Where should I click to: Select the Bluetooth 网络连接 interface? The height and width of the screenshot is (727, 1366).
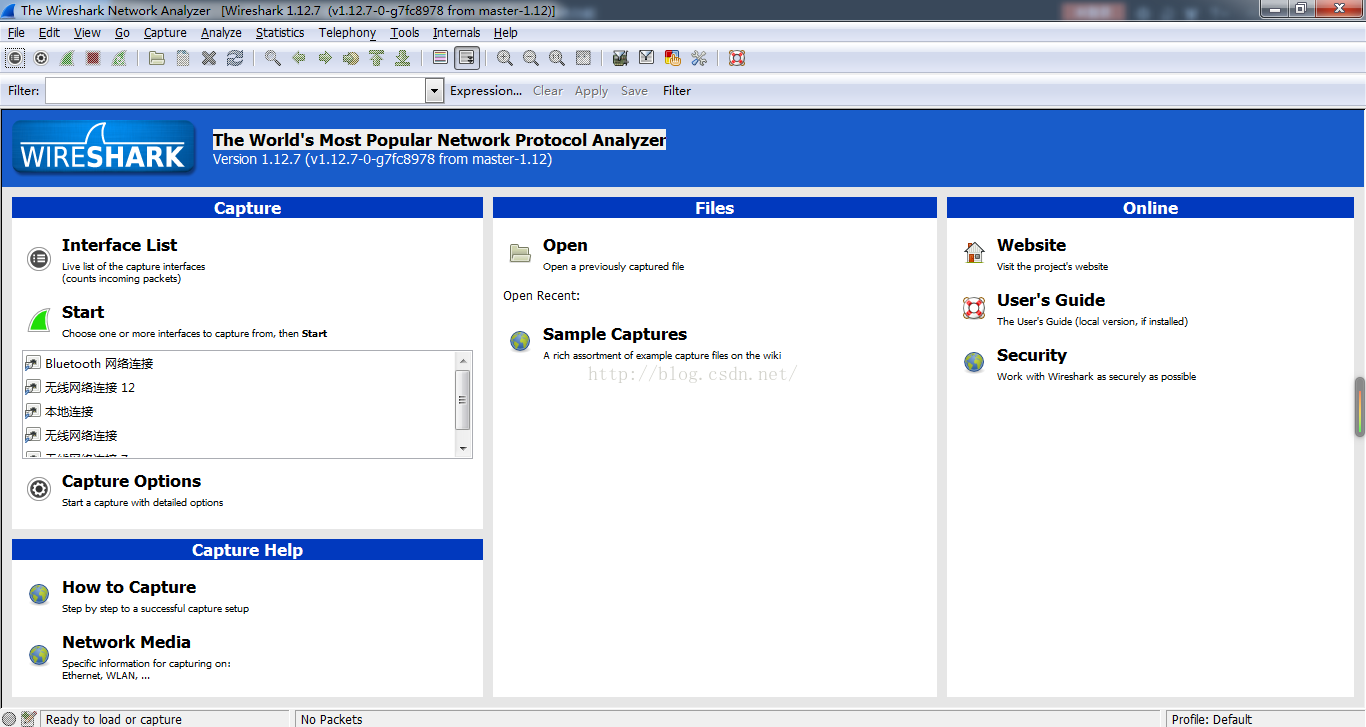[239, 363]
